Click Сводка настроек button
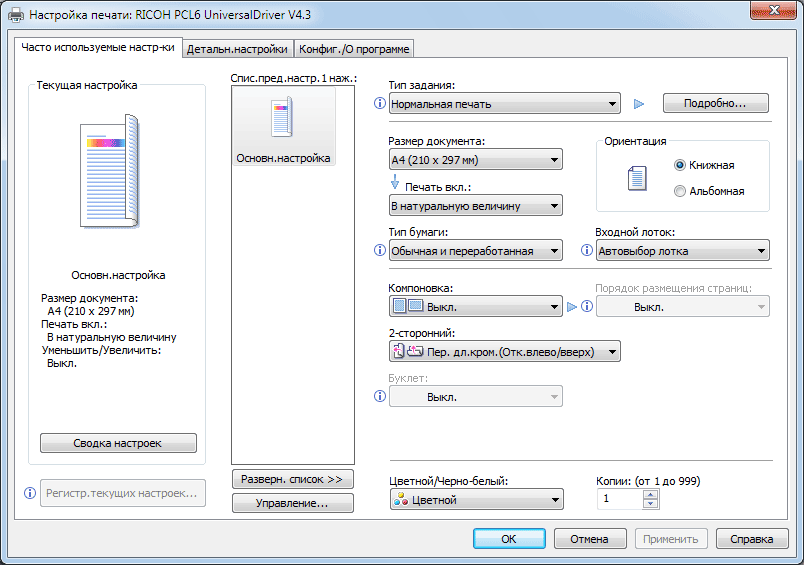804x565 pixels. 118,443
